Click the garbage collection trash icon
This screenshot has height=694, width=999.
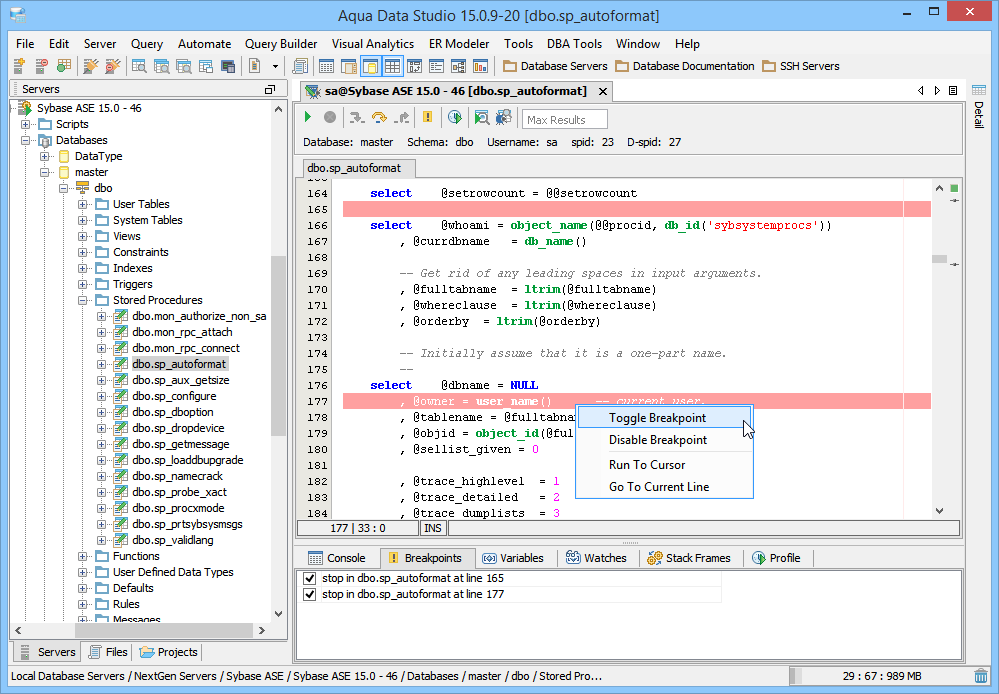[980, 677]
